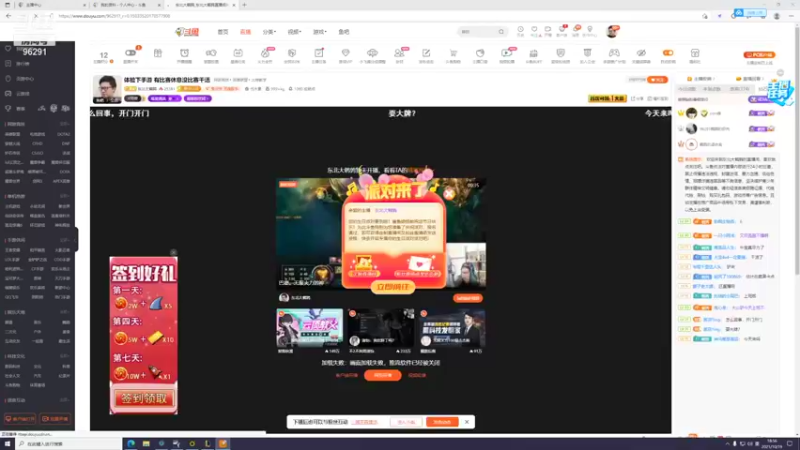This screenshot has width=800, height=450.
Task: Switch to the second tab of the rank panel
Action: [711, 89]
